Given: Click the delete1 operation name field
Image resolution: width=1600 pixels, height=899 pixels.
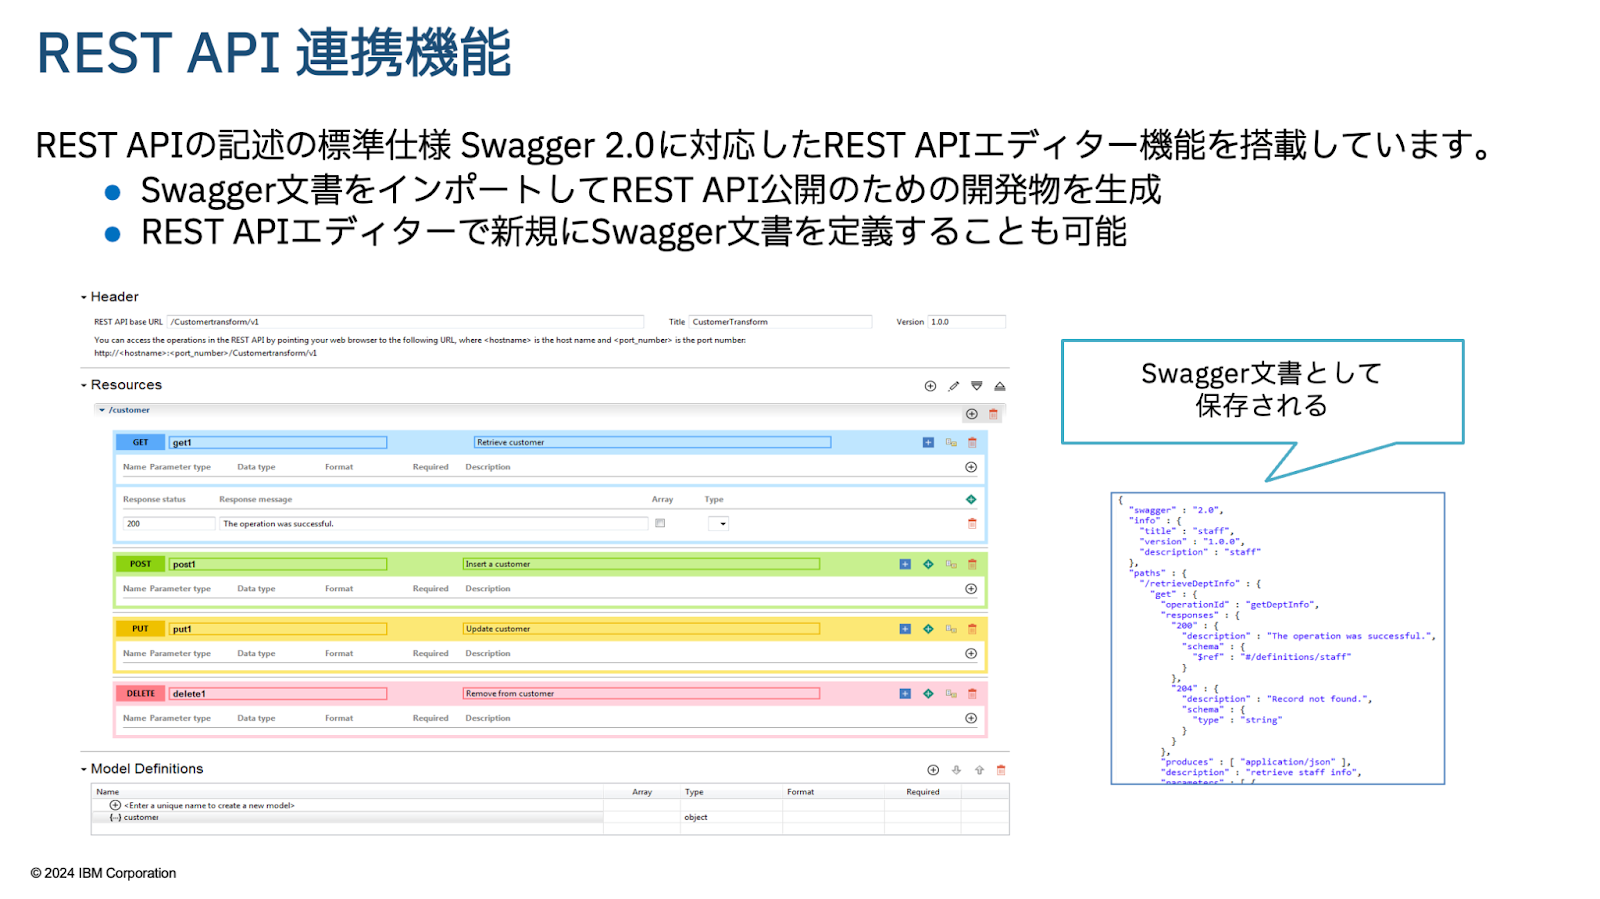Looking at the screenshot, I should [x=278, y=693].
